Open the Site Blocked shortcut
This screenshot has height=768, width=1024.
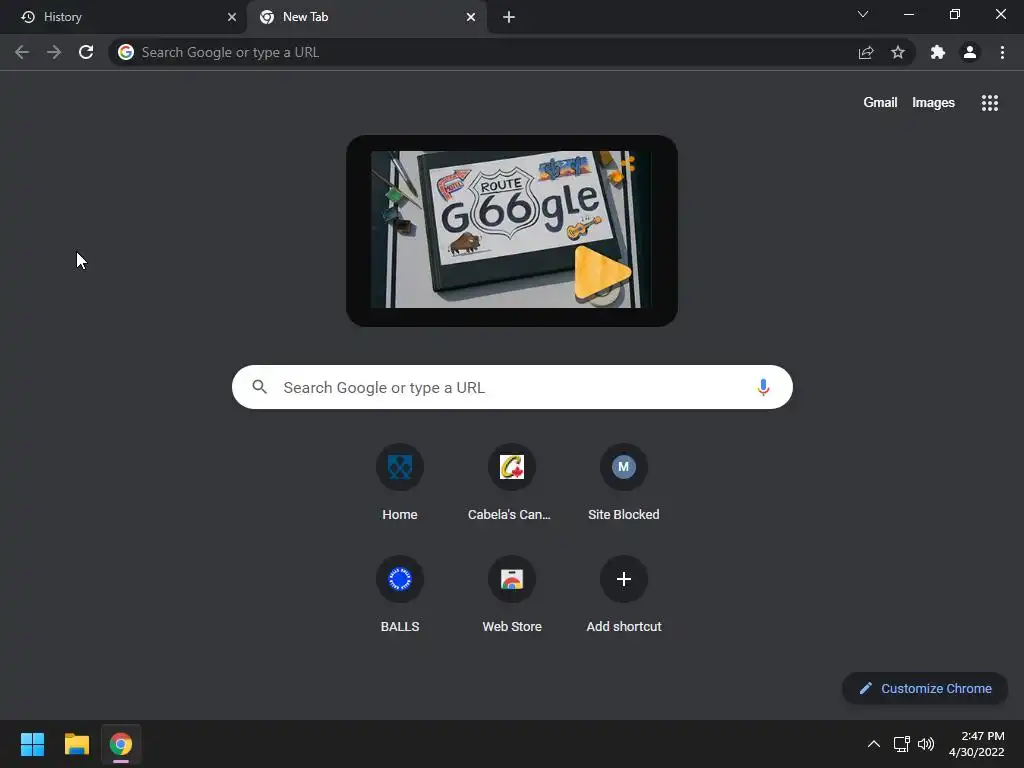pyautogui.click(x=624, y=483)
